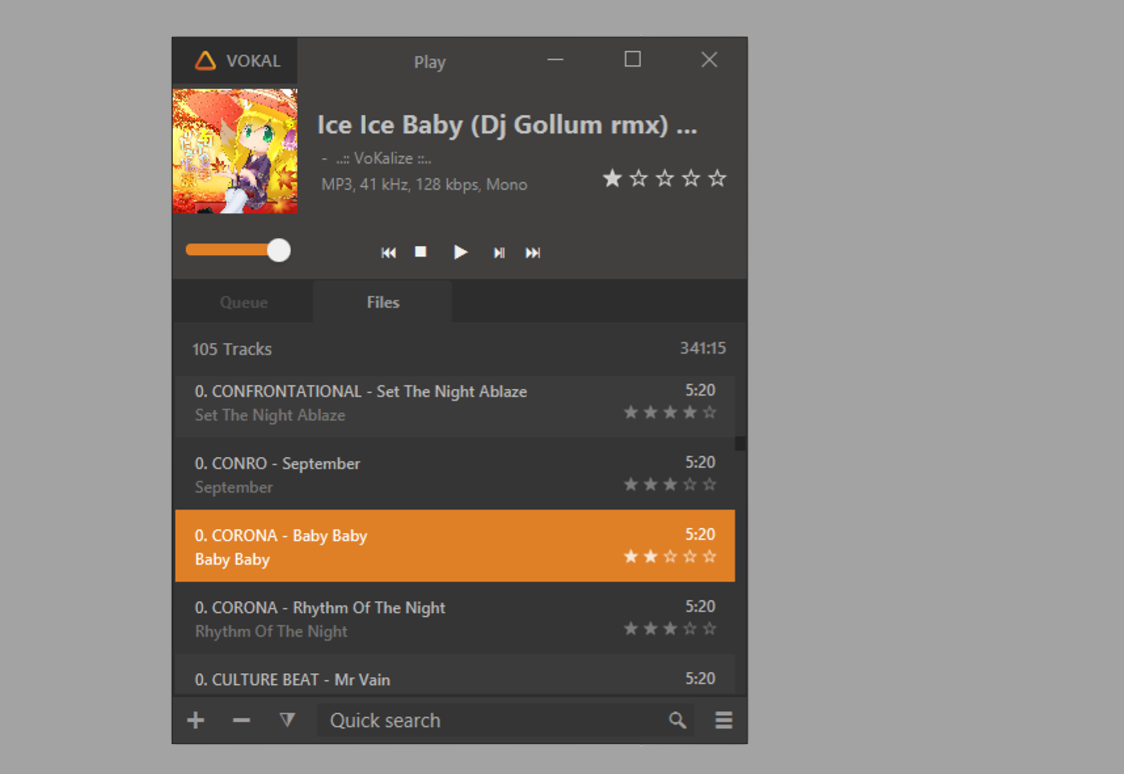Select CORONA - Rhythm Of The Night track
This screenshot has width=1124, height=774.
[x=400, y=619]
